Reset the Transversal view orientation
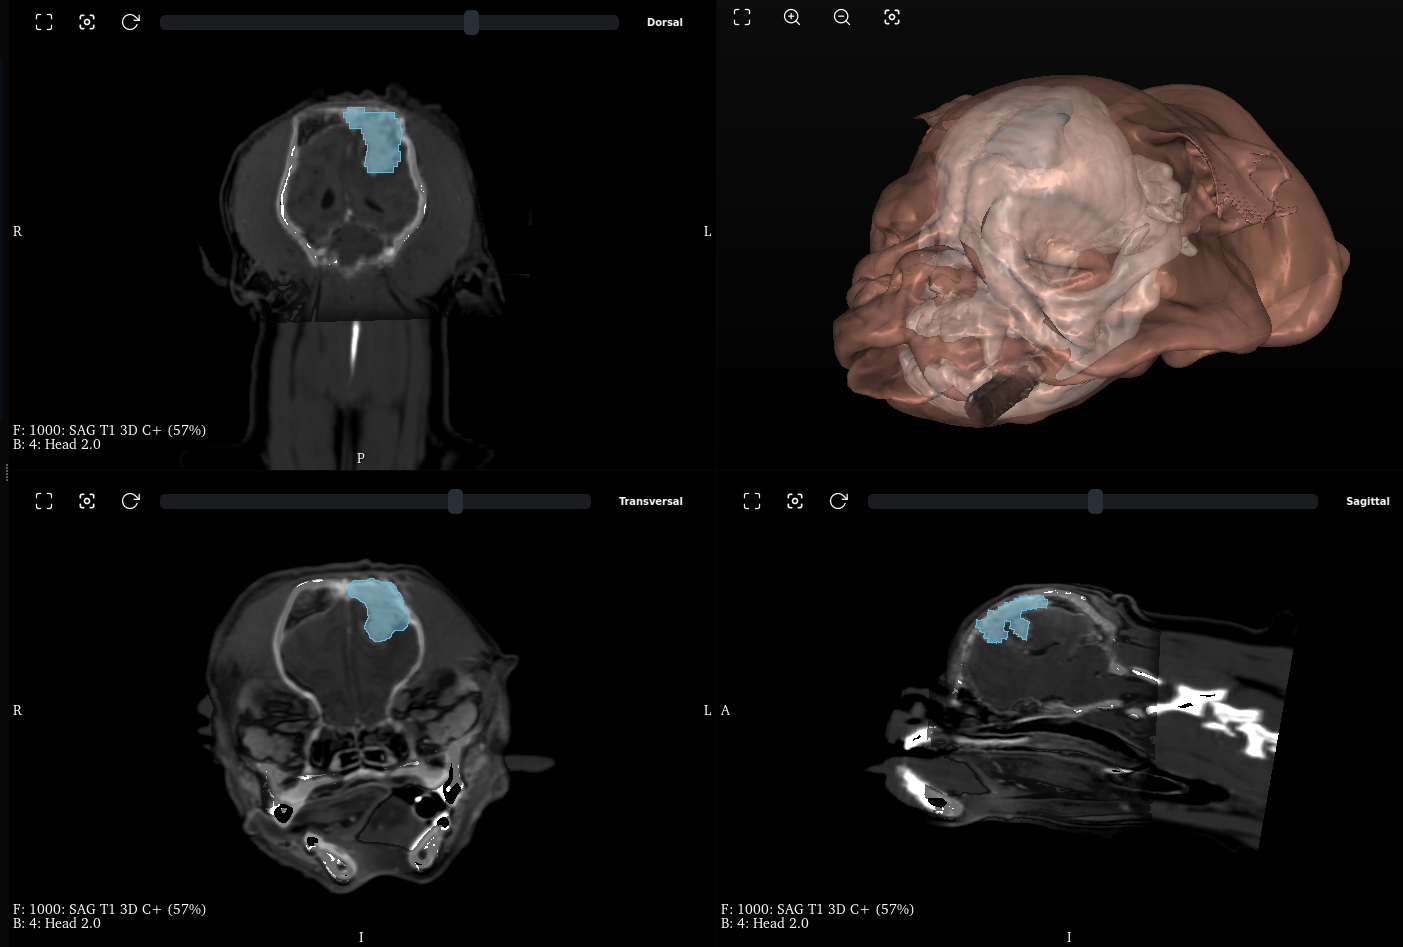 click(x=131, y=500)
